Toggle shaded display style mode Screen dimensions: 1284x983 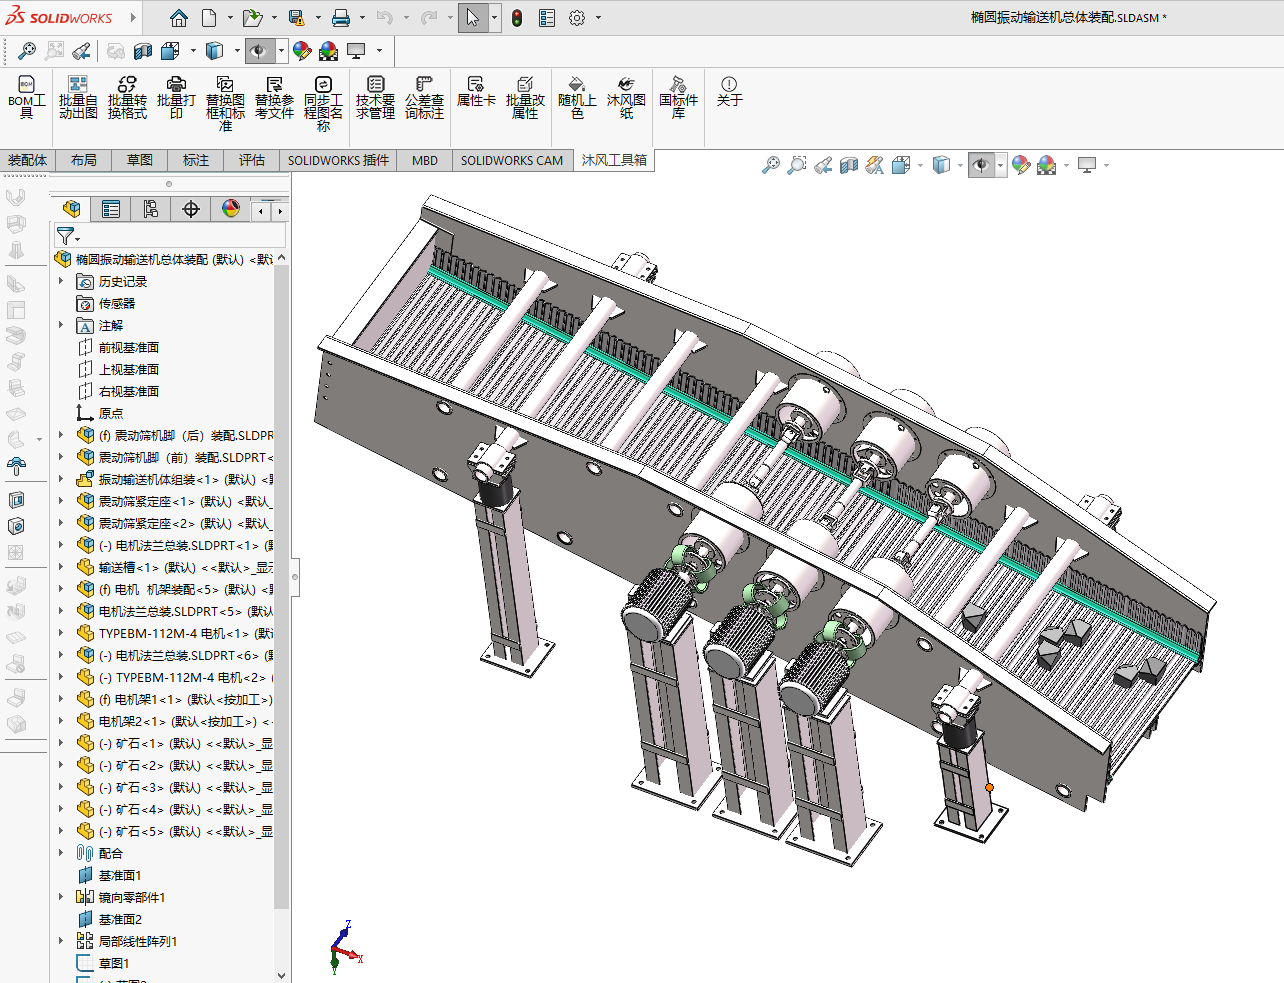939,165
